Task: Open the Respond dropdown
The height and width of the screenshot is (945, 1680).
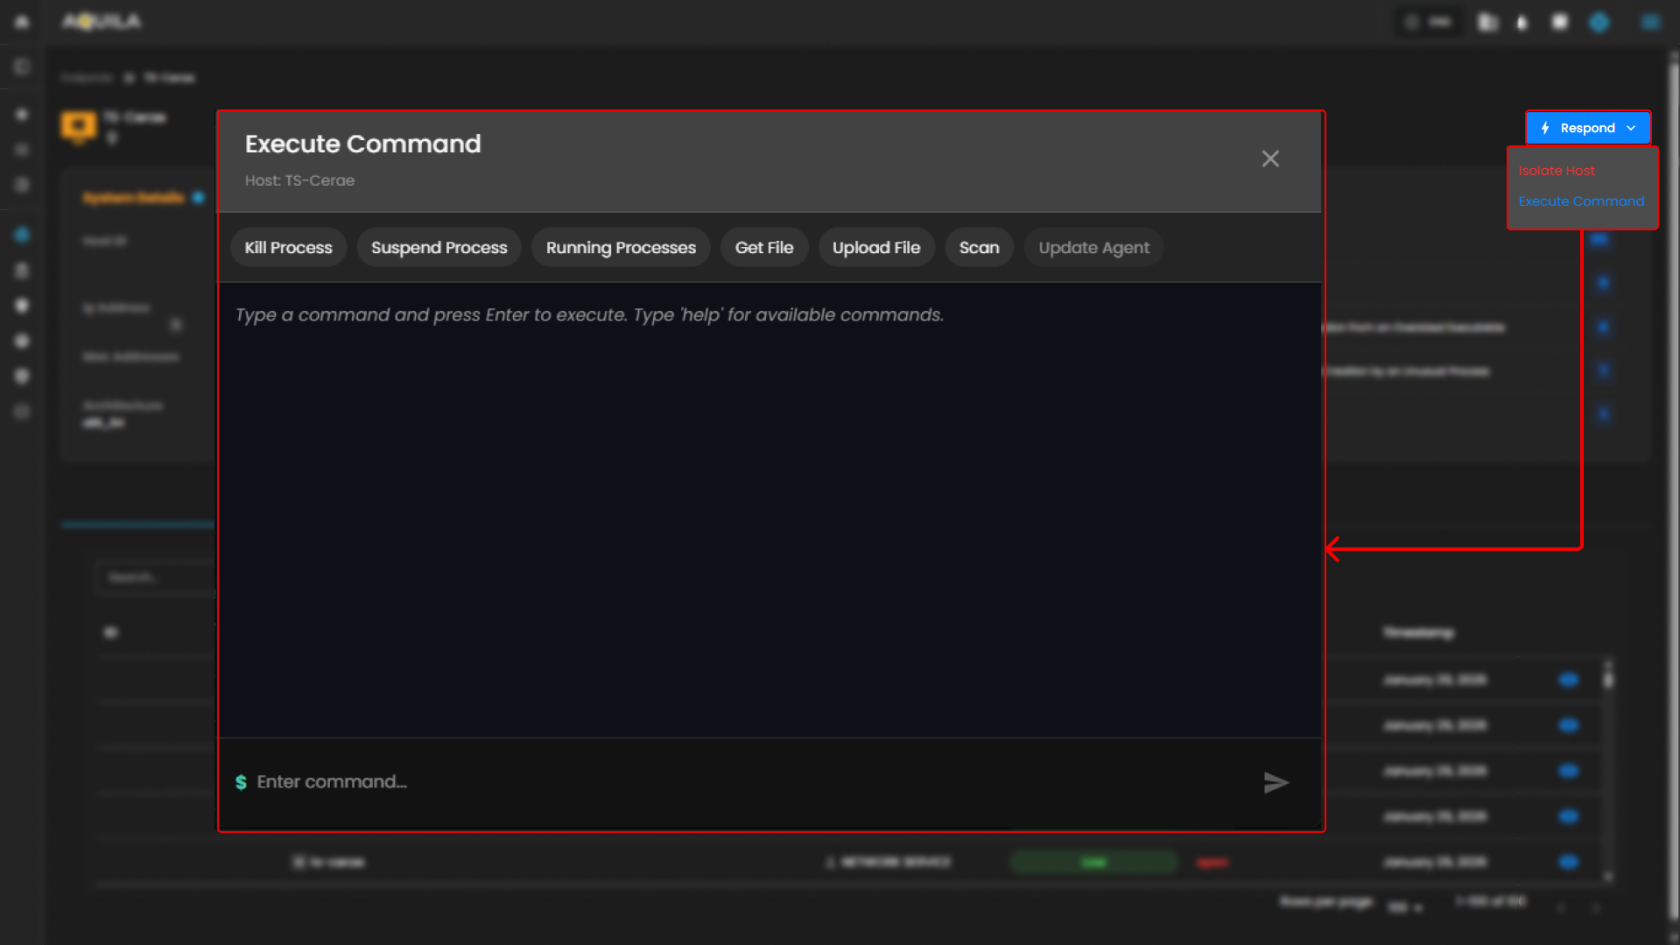Action: pos(1587,128)
